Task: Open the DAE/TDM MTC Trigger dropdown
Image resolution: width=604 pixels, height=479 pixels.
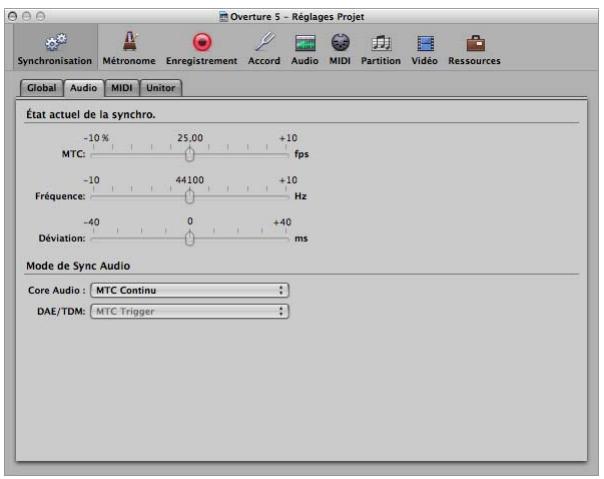Action: point(190,311)
